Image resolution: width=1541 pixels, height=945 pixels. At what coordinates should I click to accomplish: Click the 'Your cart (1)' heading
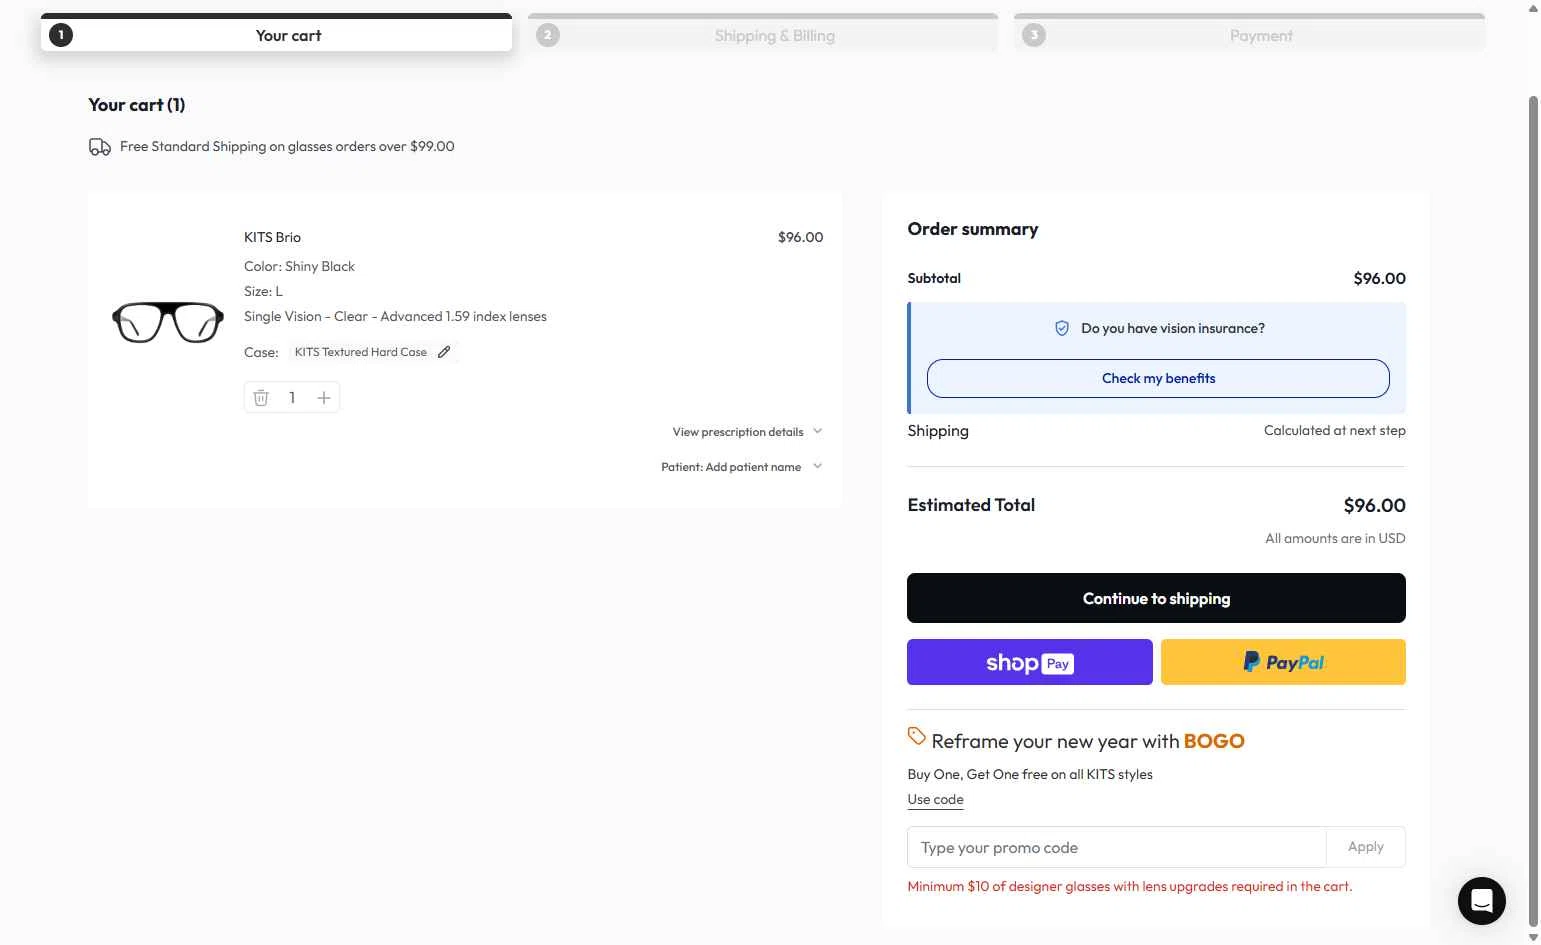[x=137, y=105]
